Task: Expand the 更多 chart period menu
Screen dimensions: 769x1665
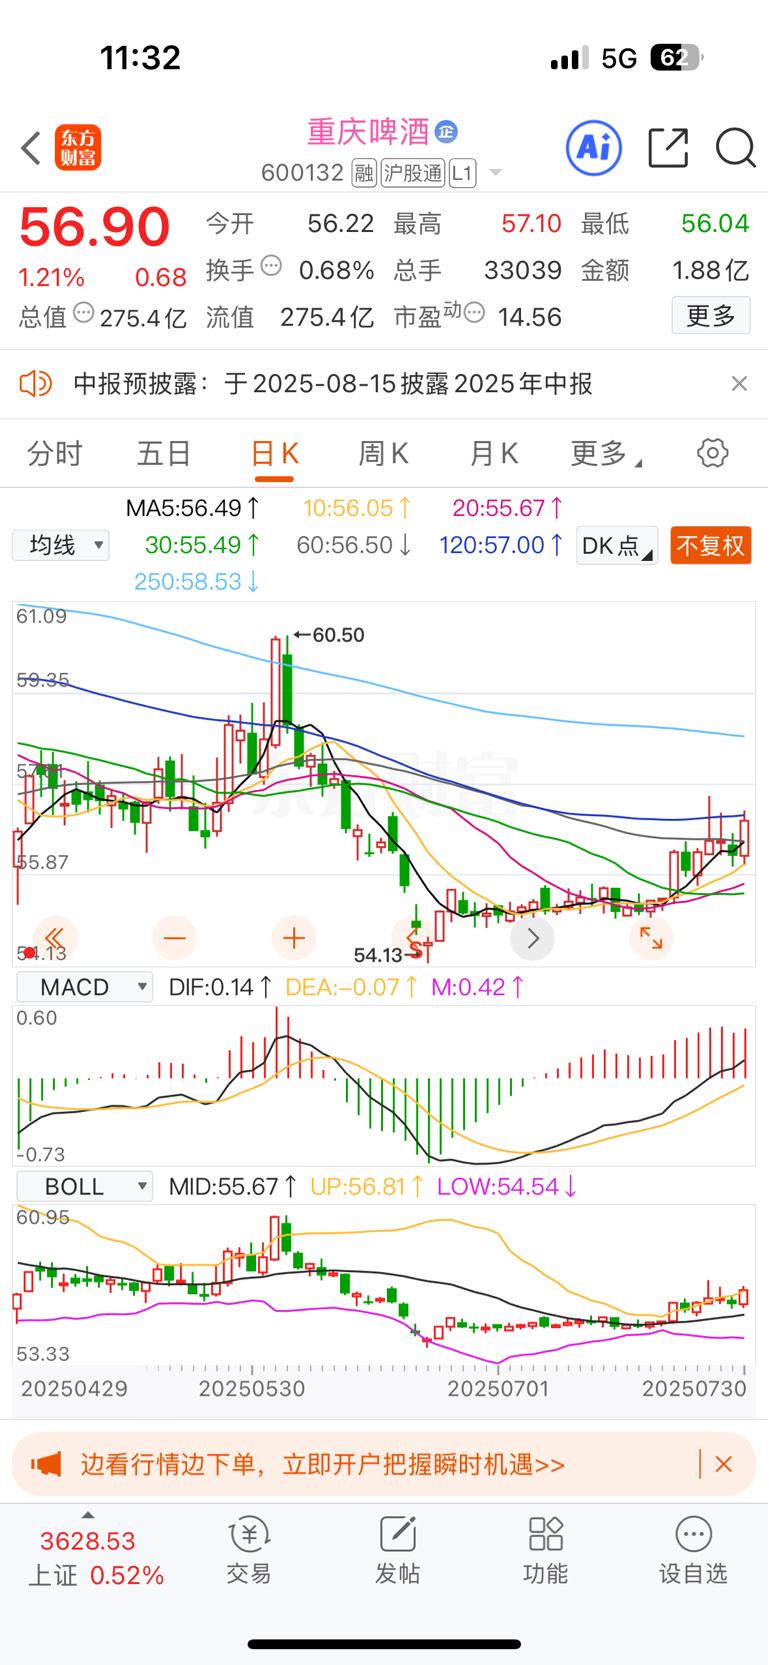Action: pos(605,454)
